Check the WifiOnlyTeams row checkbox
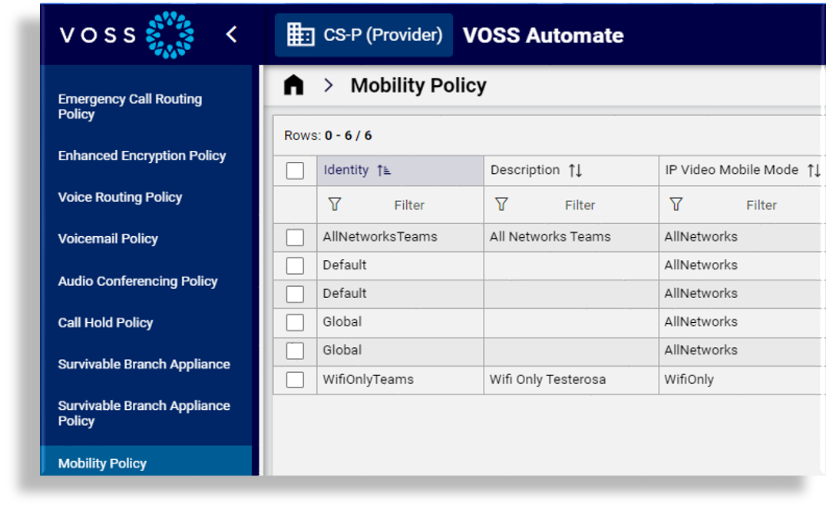The width and height of the screenshot is (828, 510). point(295,380)
